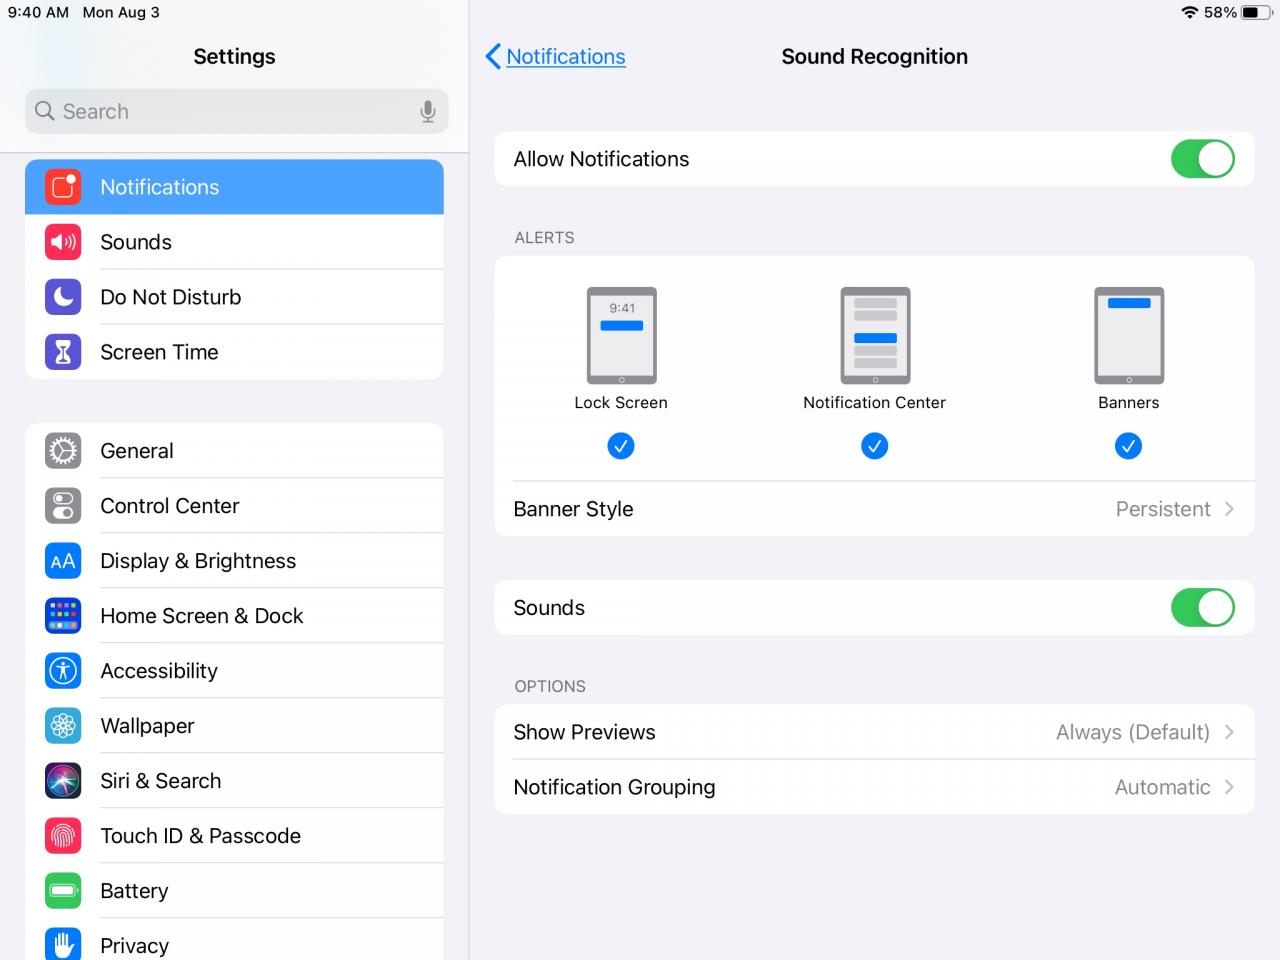Tap the microphone dictation icon in search
1280x960 pixels.
(428, 111)
